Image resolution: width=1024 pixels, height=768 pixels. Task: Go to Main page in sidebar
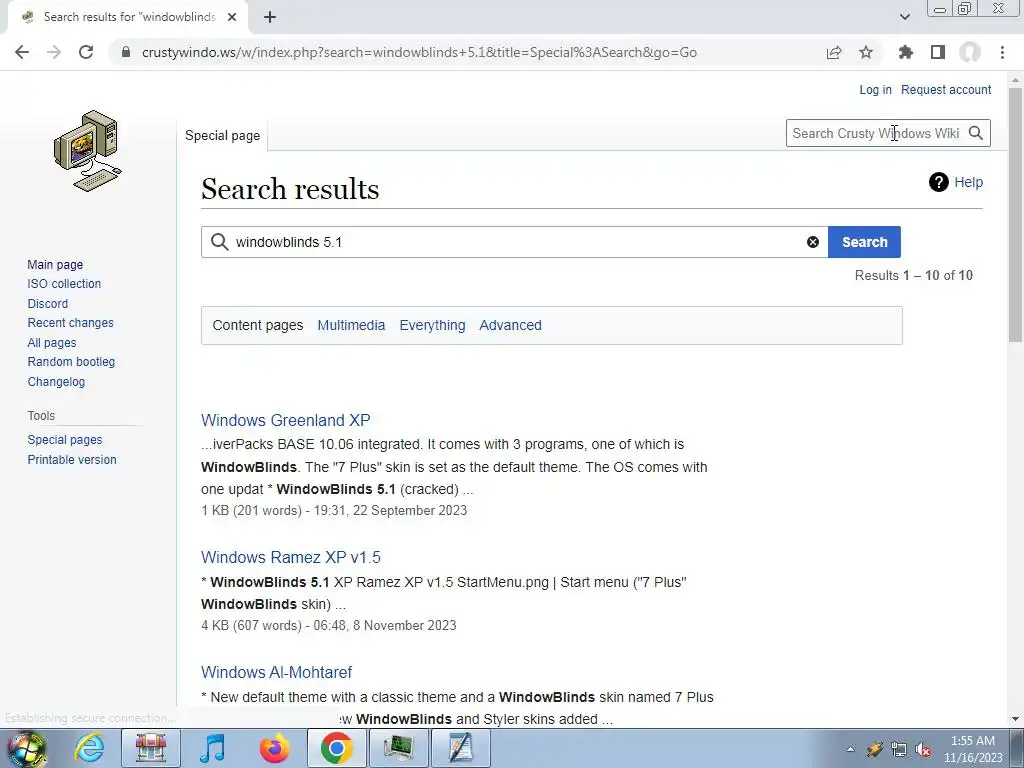point(55,264)
